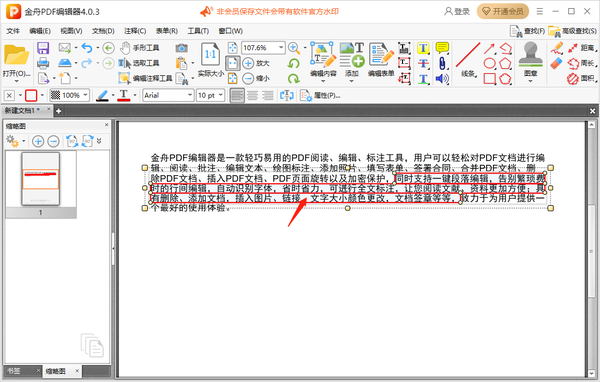Click the redo arrow icon
The height and width of the screenshot is (382, 600).
coord(86,63)
